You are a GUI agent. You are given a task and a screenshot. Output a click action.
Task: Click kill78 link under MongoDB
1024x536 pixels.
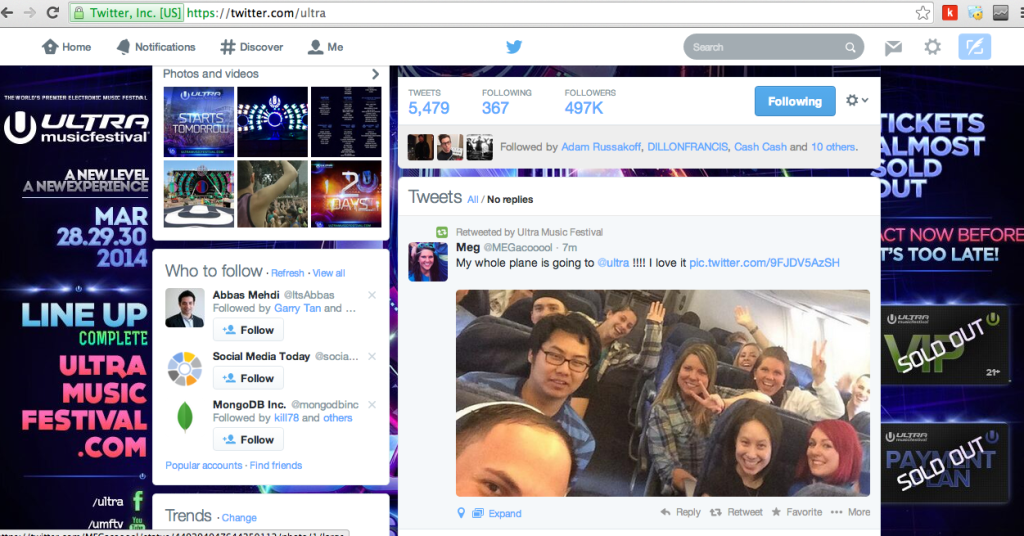286,418
